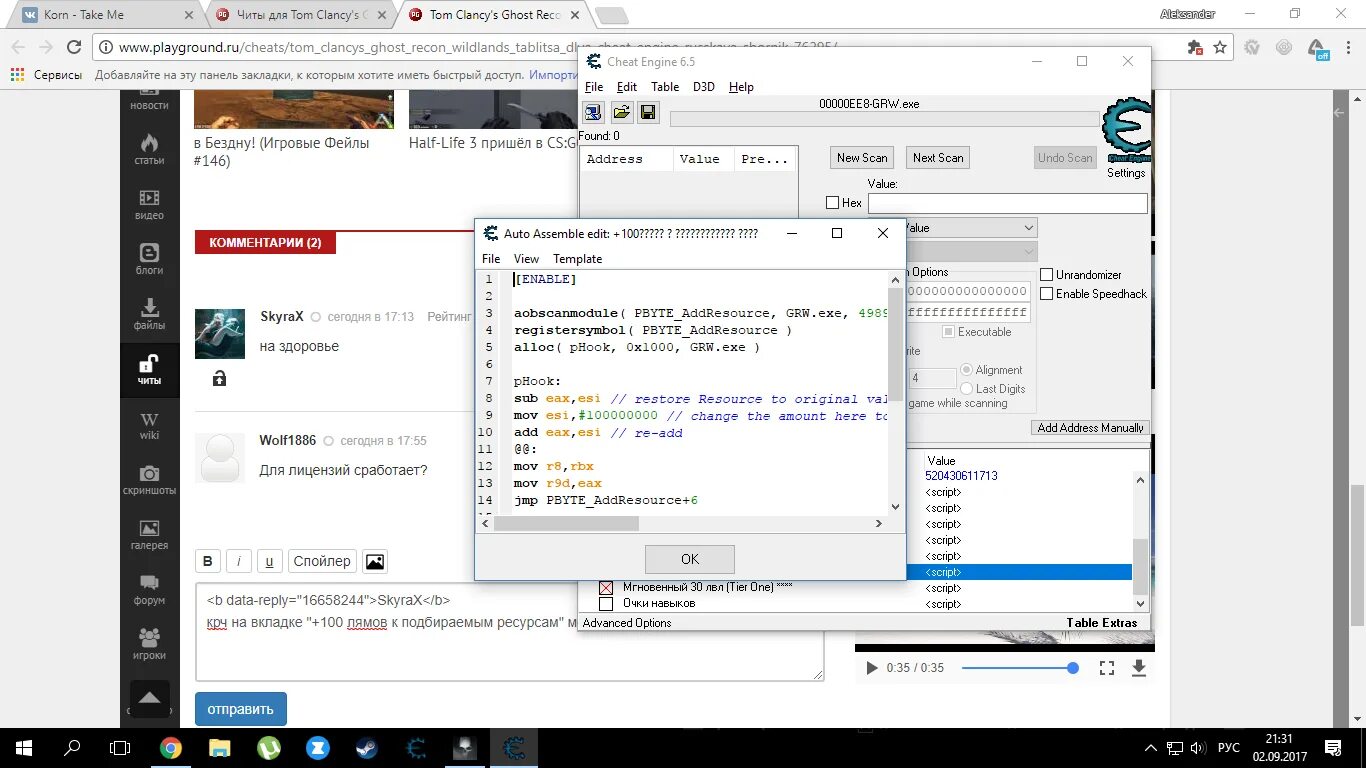Open D3D menu in Cheat Engine
Viewport: 1366px width, 768px height.
[x=704, y=87]
